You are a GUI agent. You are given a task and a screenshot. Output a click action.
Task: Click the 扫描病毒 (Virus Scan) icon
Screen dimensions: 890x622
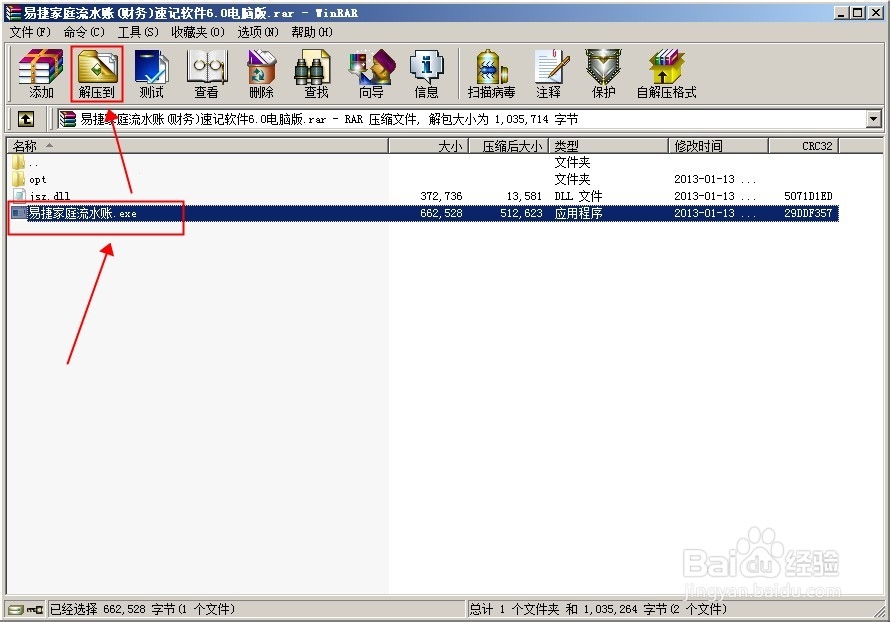point(492,74)
